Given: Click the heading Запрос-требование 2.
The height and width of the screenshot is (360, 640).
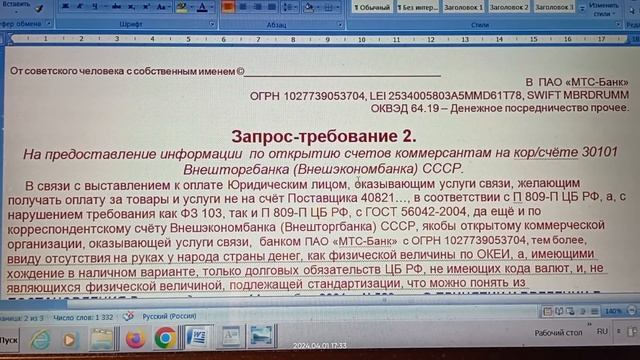Looking at the screenshot, I should click(x=324, y=136).
